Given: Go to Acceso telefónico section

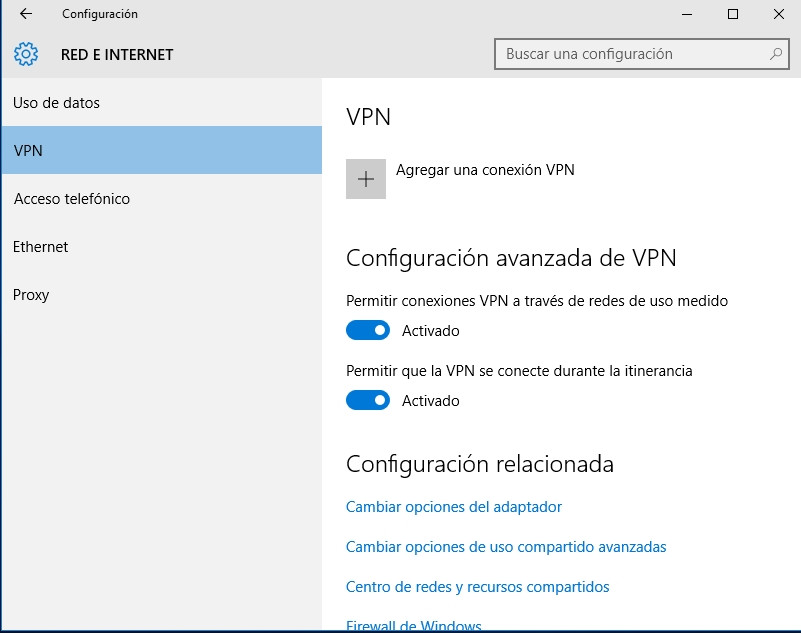Looking at the screenshot, I should pyautogui.click(x=72, y=199).
